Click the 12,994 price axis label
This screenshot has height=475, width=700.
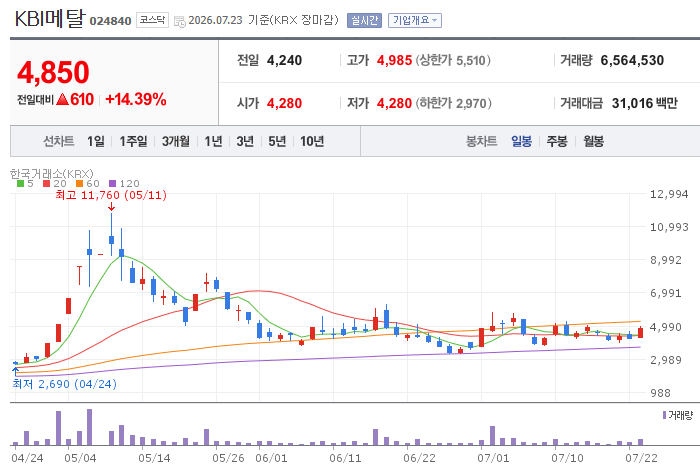pyautogui.click(x=669, y=194)
